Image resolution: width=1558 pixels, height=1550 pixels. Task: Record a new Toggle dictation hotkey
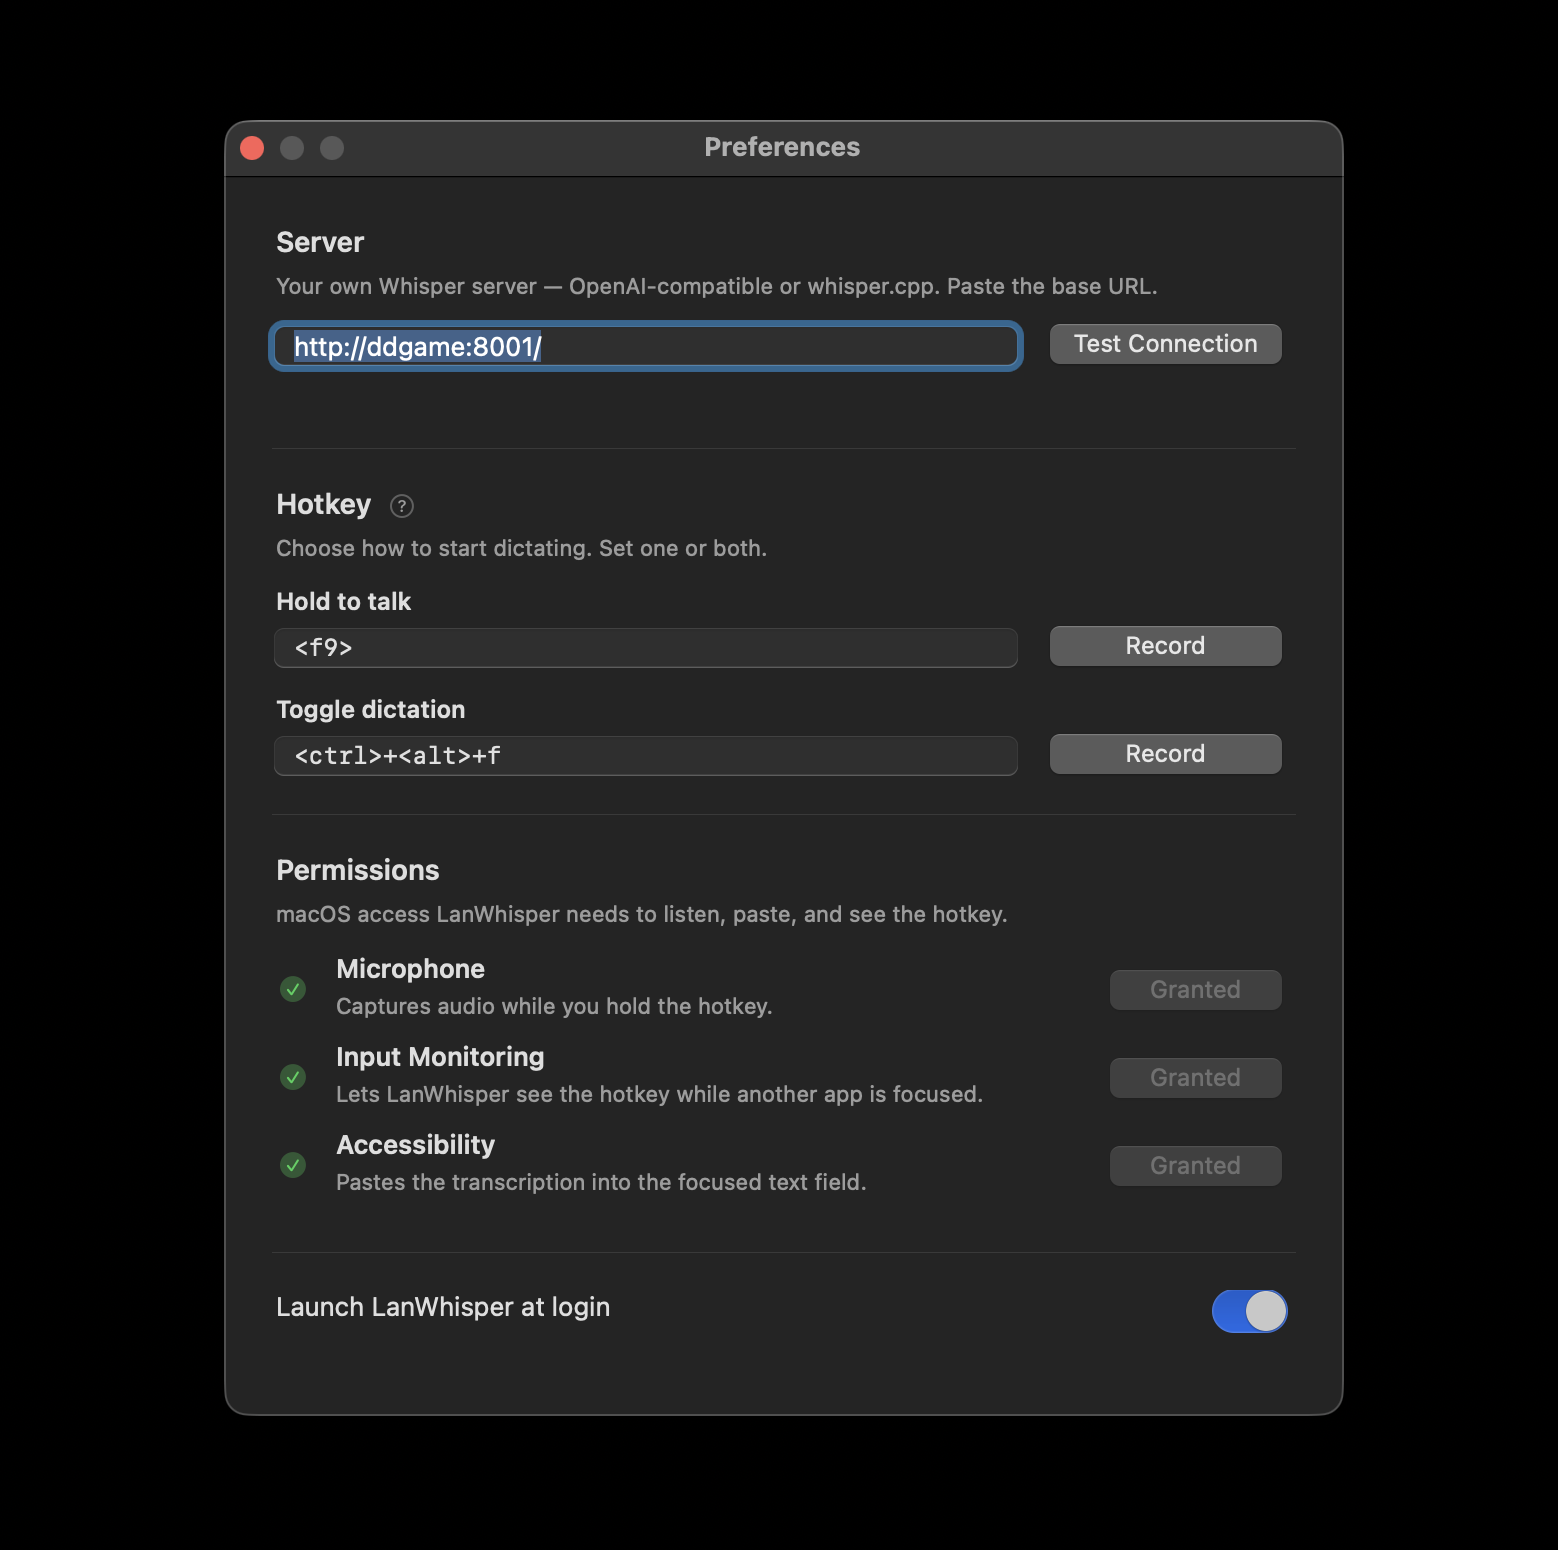[1164, 753]
